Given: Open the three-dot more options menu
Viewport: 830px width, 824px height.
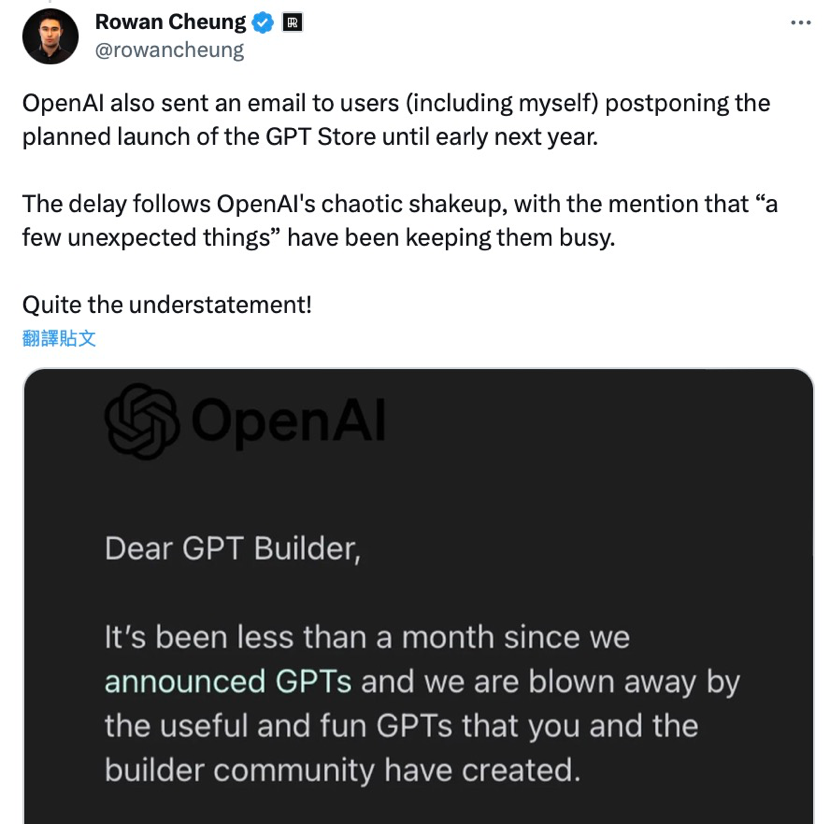Looking at the screenshot, I should click(x=800, y=21).
